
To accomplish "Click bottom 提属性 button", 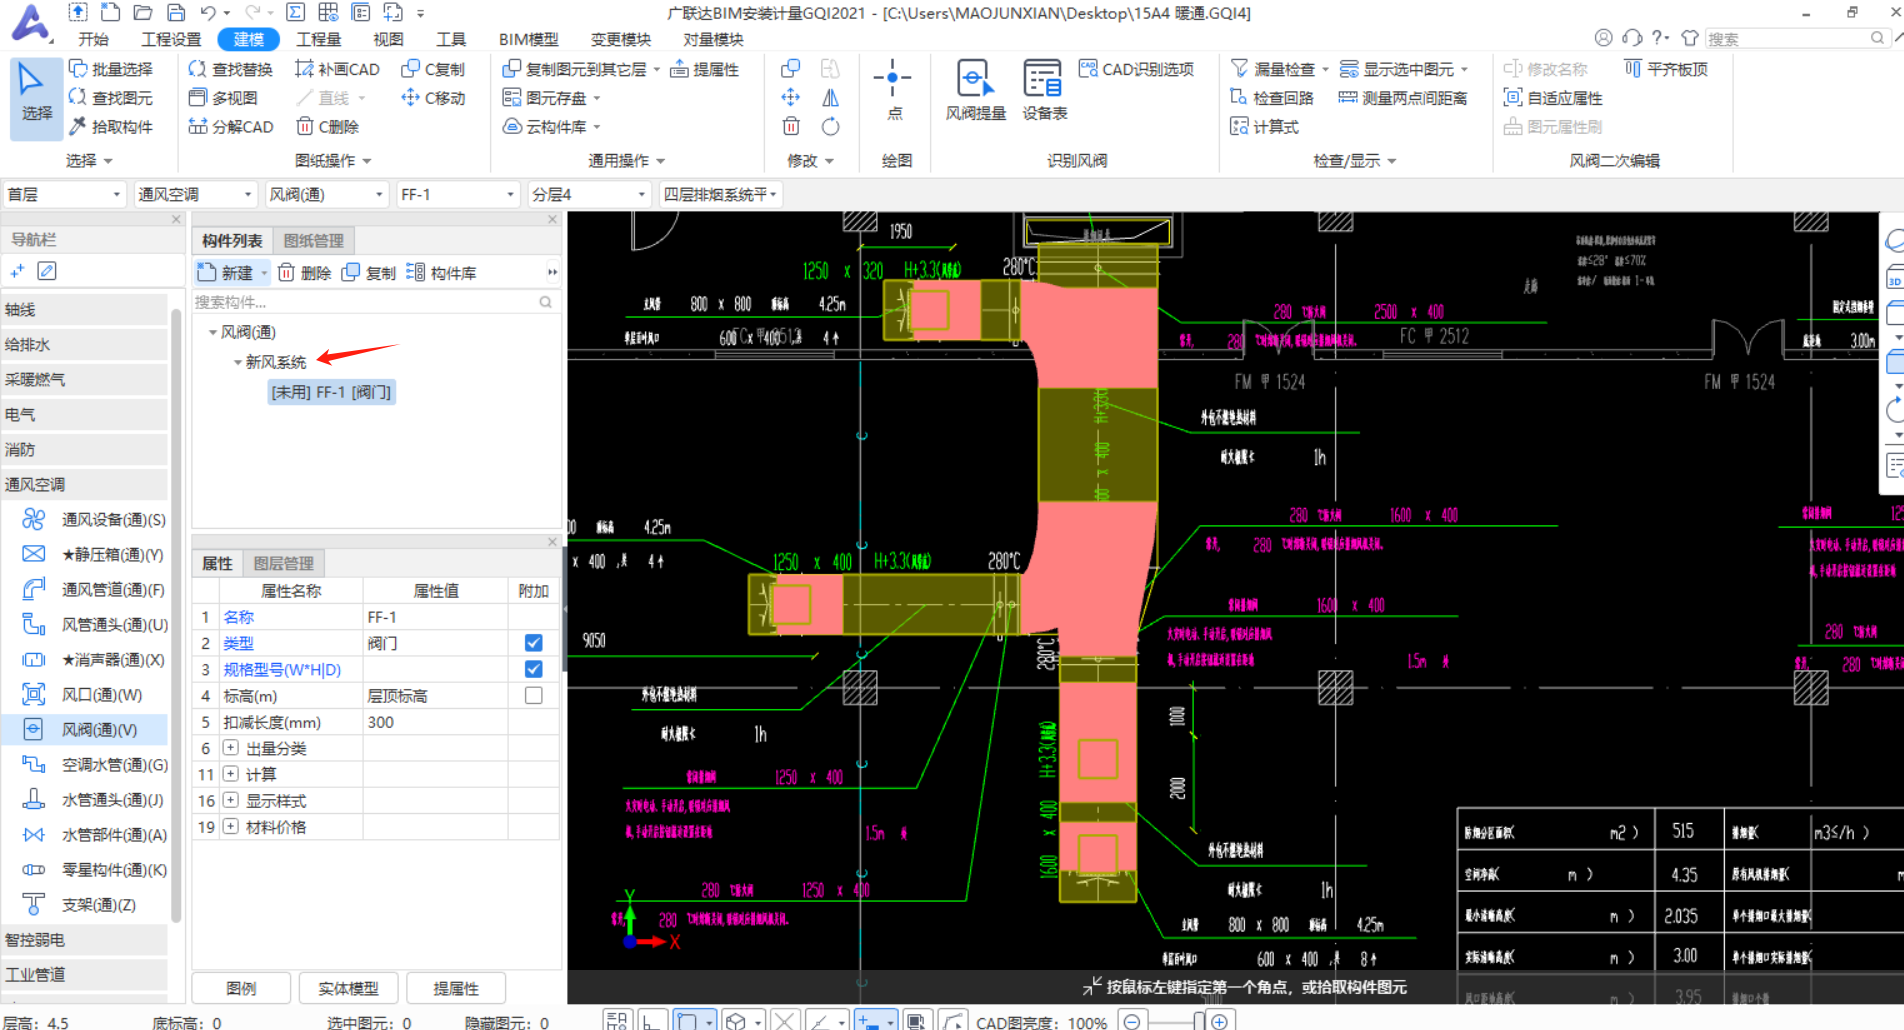I will tap(456, 988).
